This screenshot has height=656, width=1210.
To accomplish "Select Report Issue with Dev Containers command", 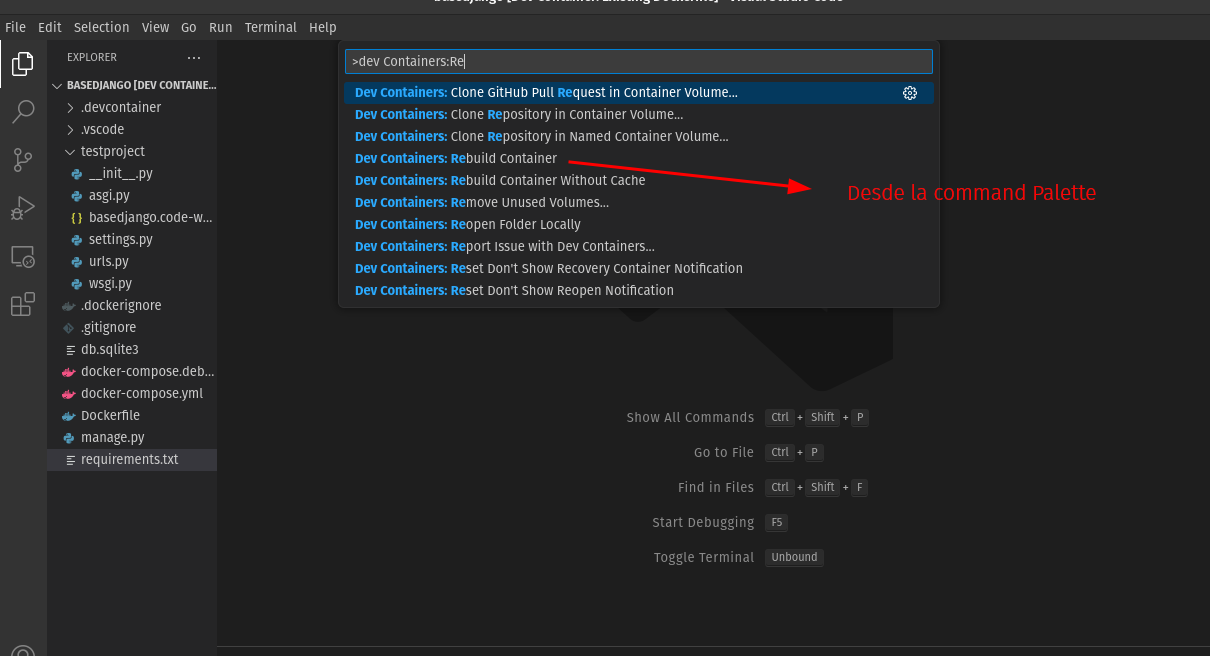I will [639, 246].
